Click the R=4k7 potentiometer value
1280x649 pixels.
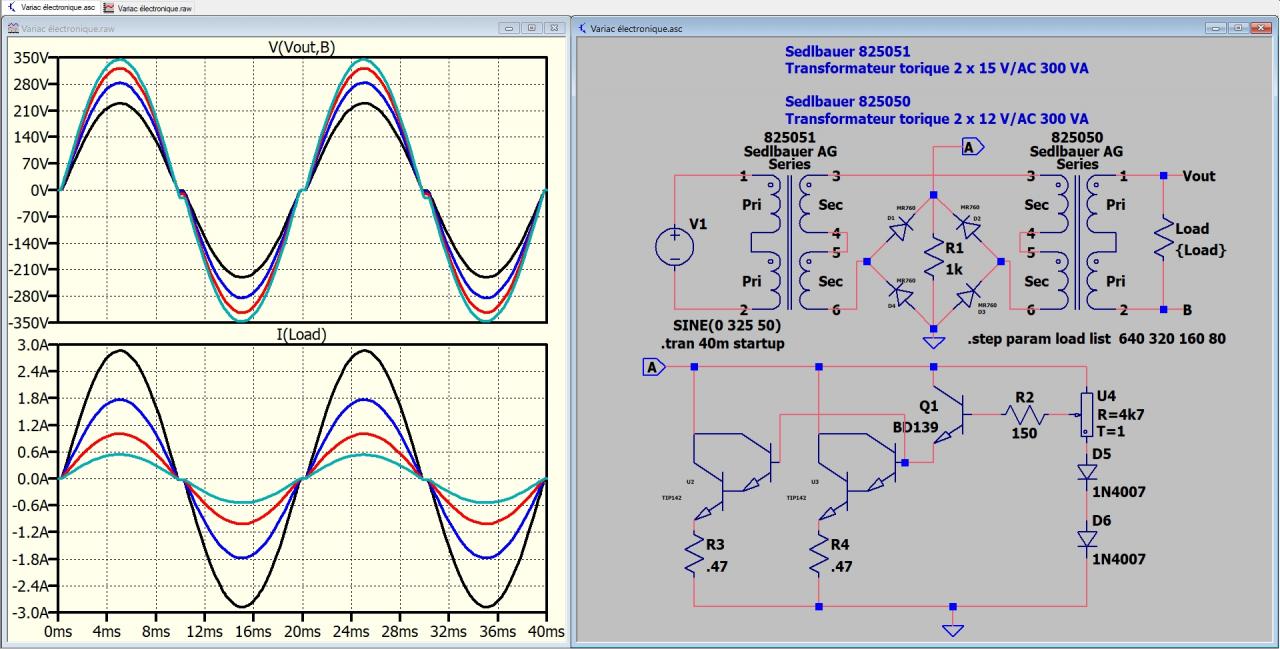coord(1121,415)
